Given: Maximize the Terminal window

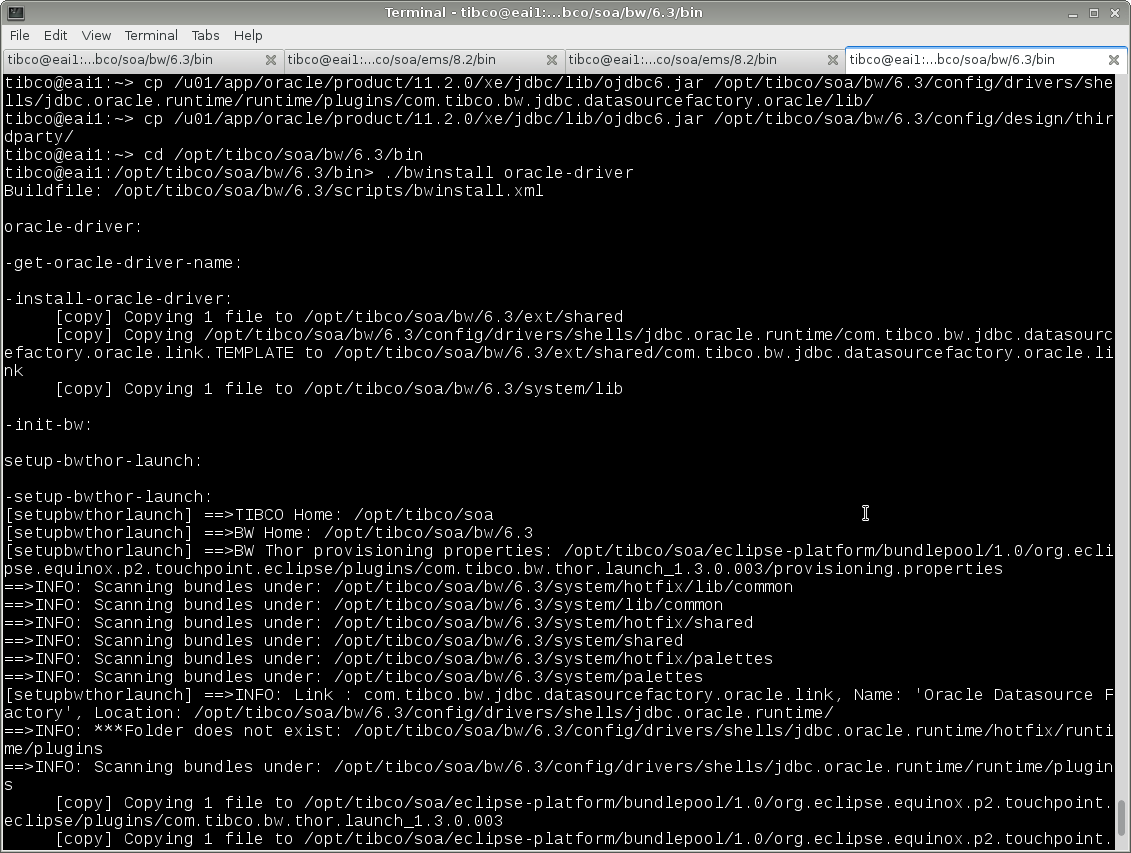Looking at the screenshot, I should coord(1096,12).
